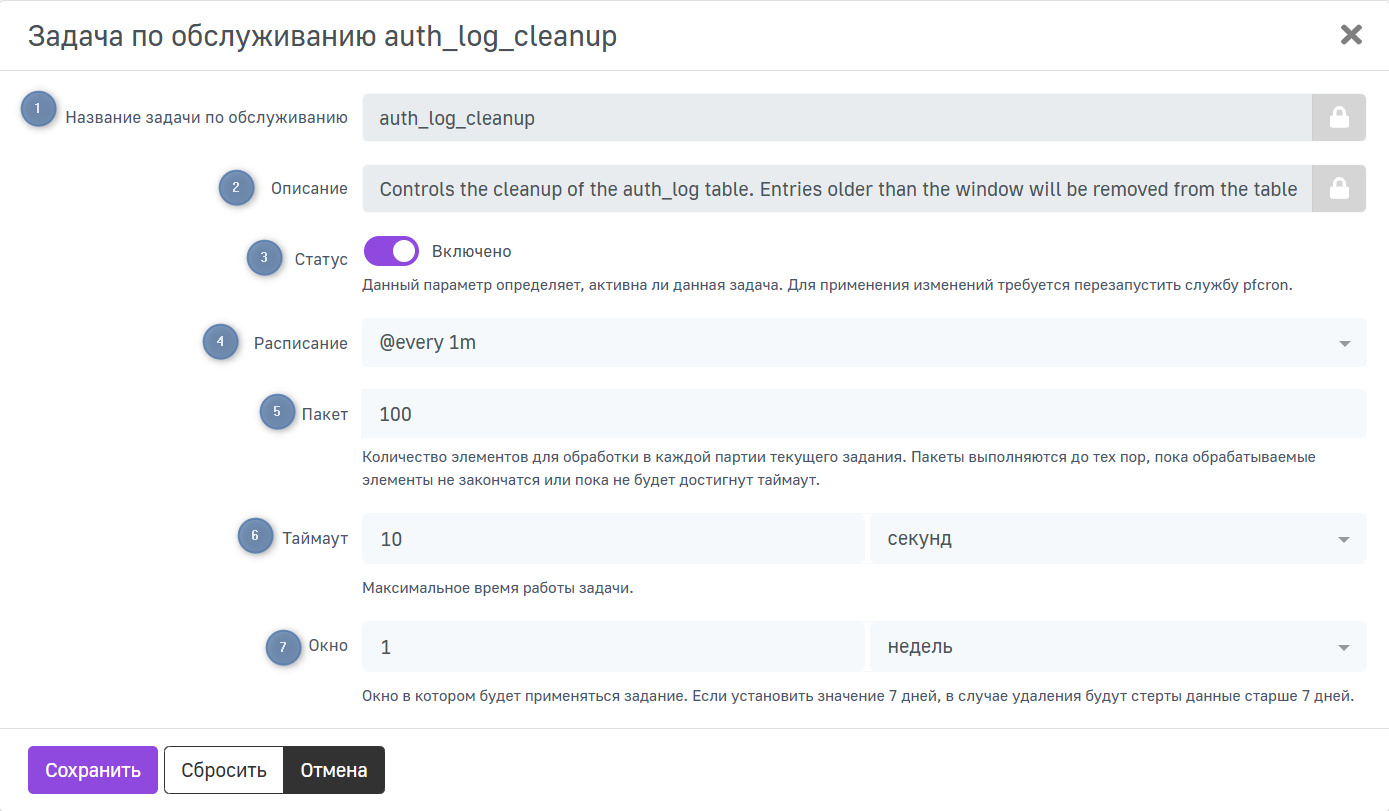
Task: Open the window unit dropdown (недель)
Action: [1117, 647]
